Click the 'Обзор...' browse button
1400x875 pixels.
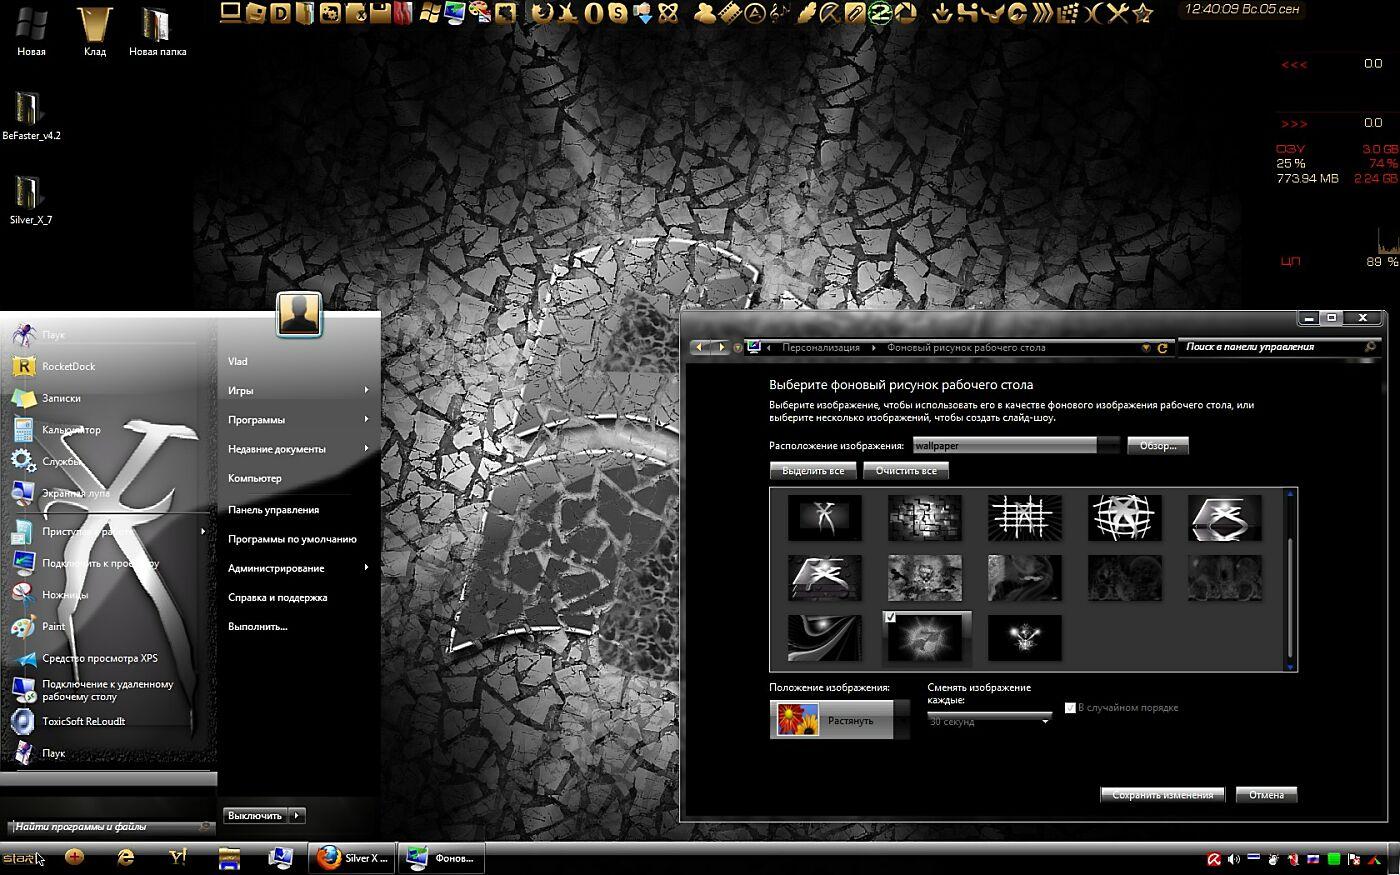click(1158, 446)
